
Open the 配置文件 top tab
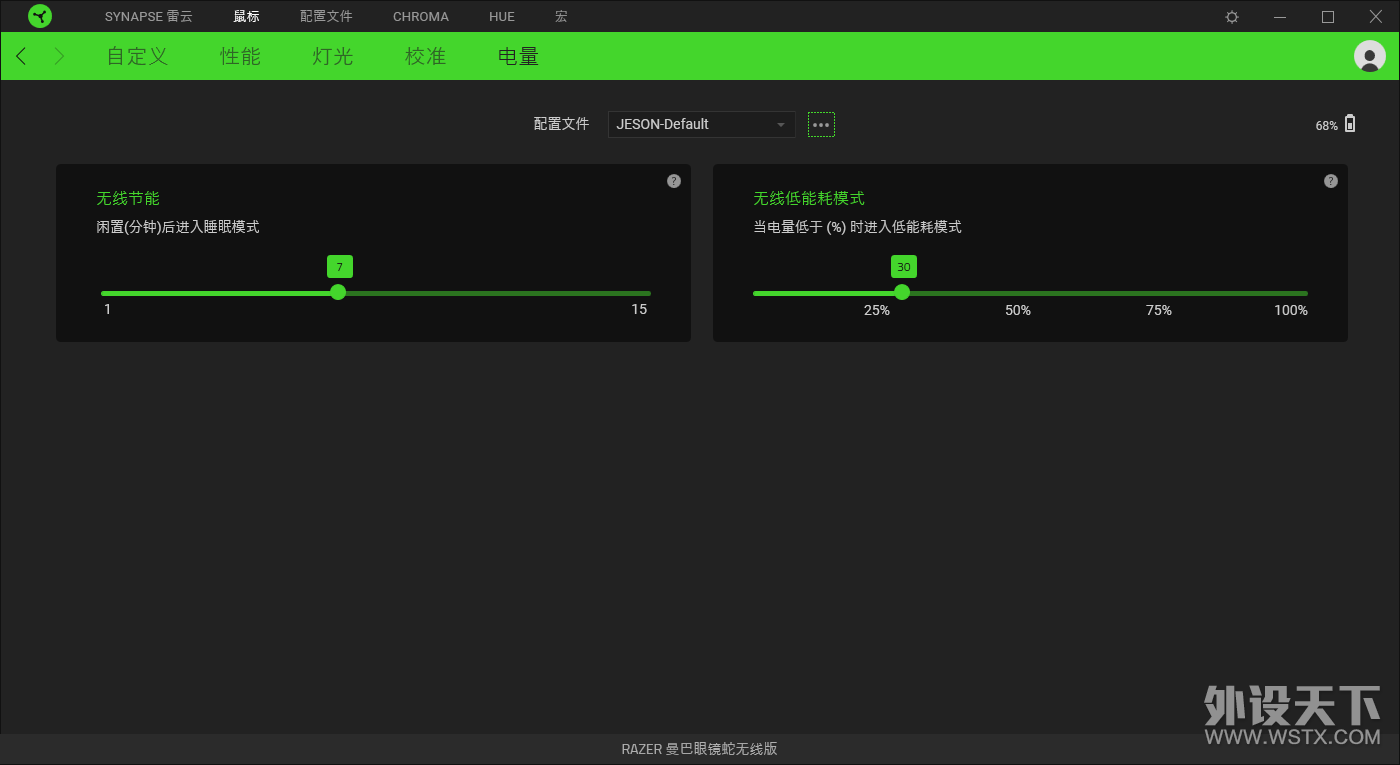(x=326, y=17)
